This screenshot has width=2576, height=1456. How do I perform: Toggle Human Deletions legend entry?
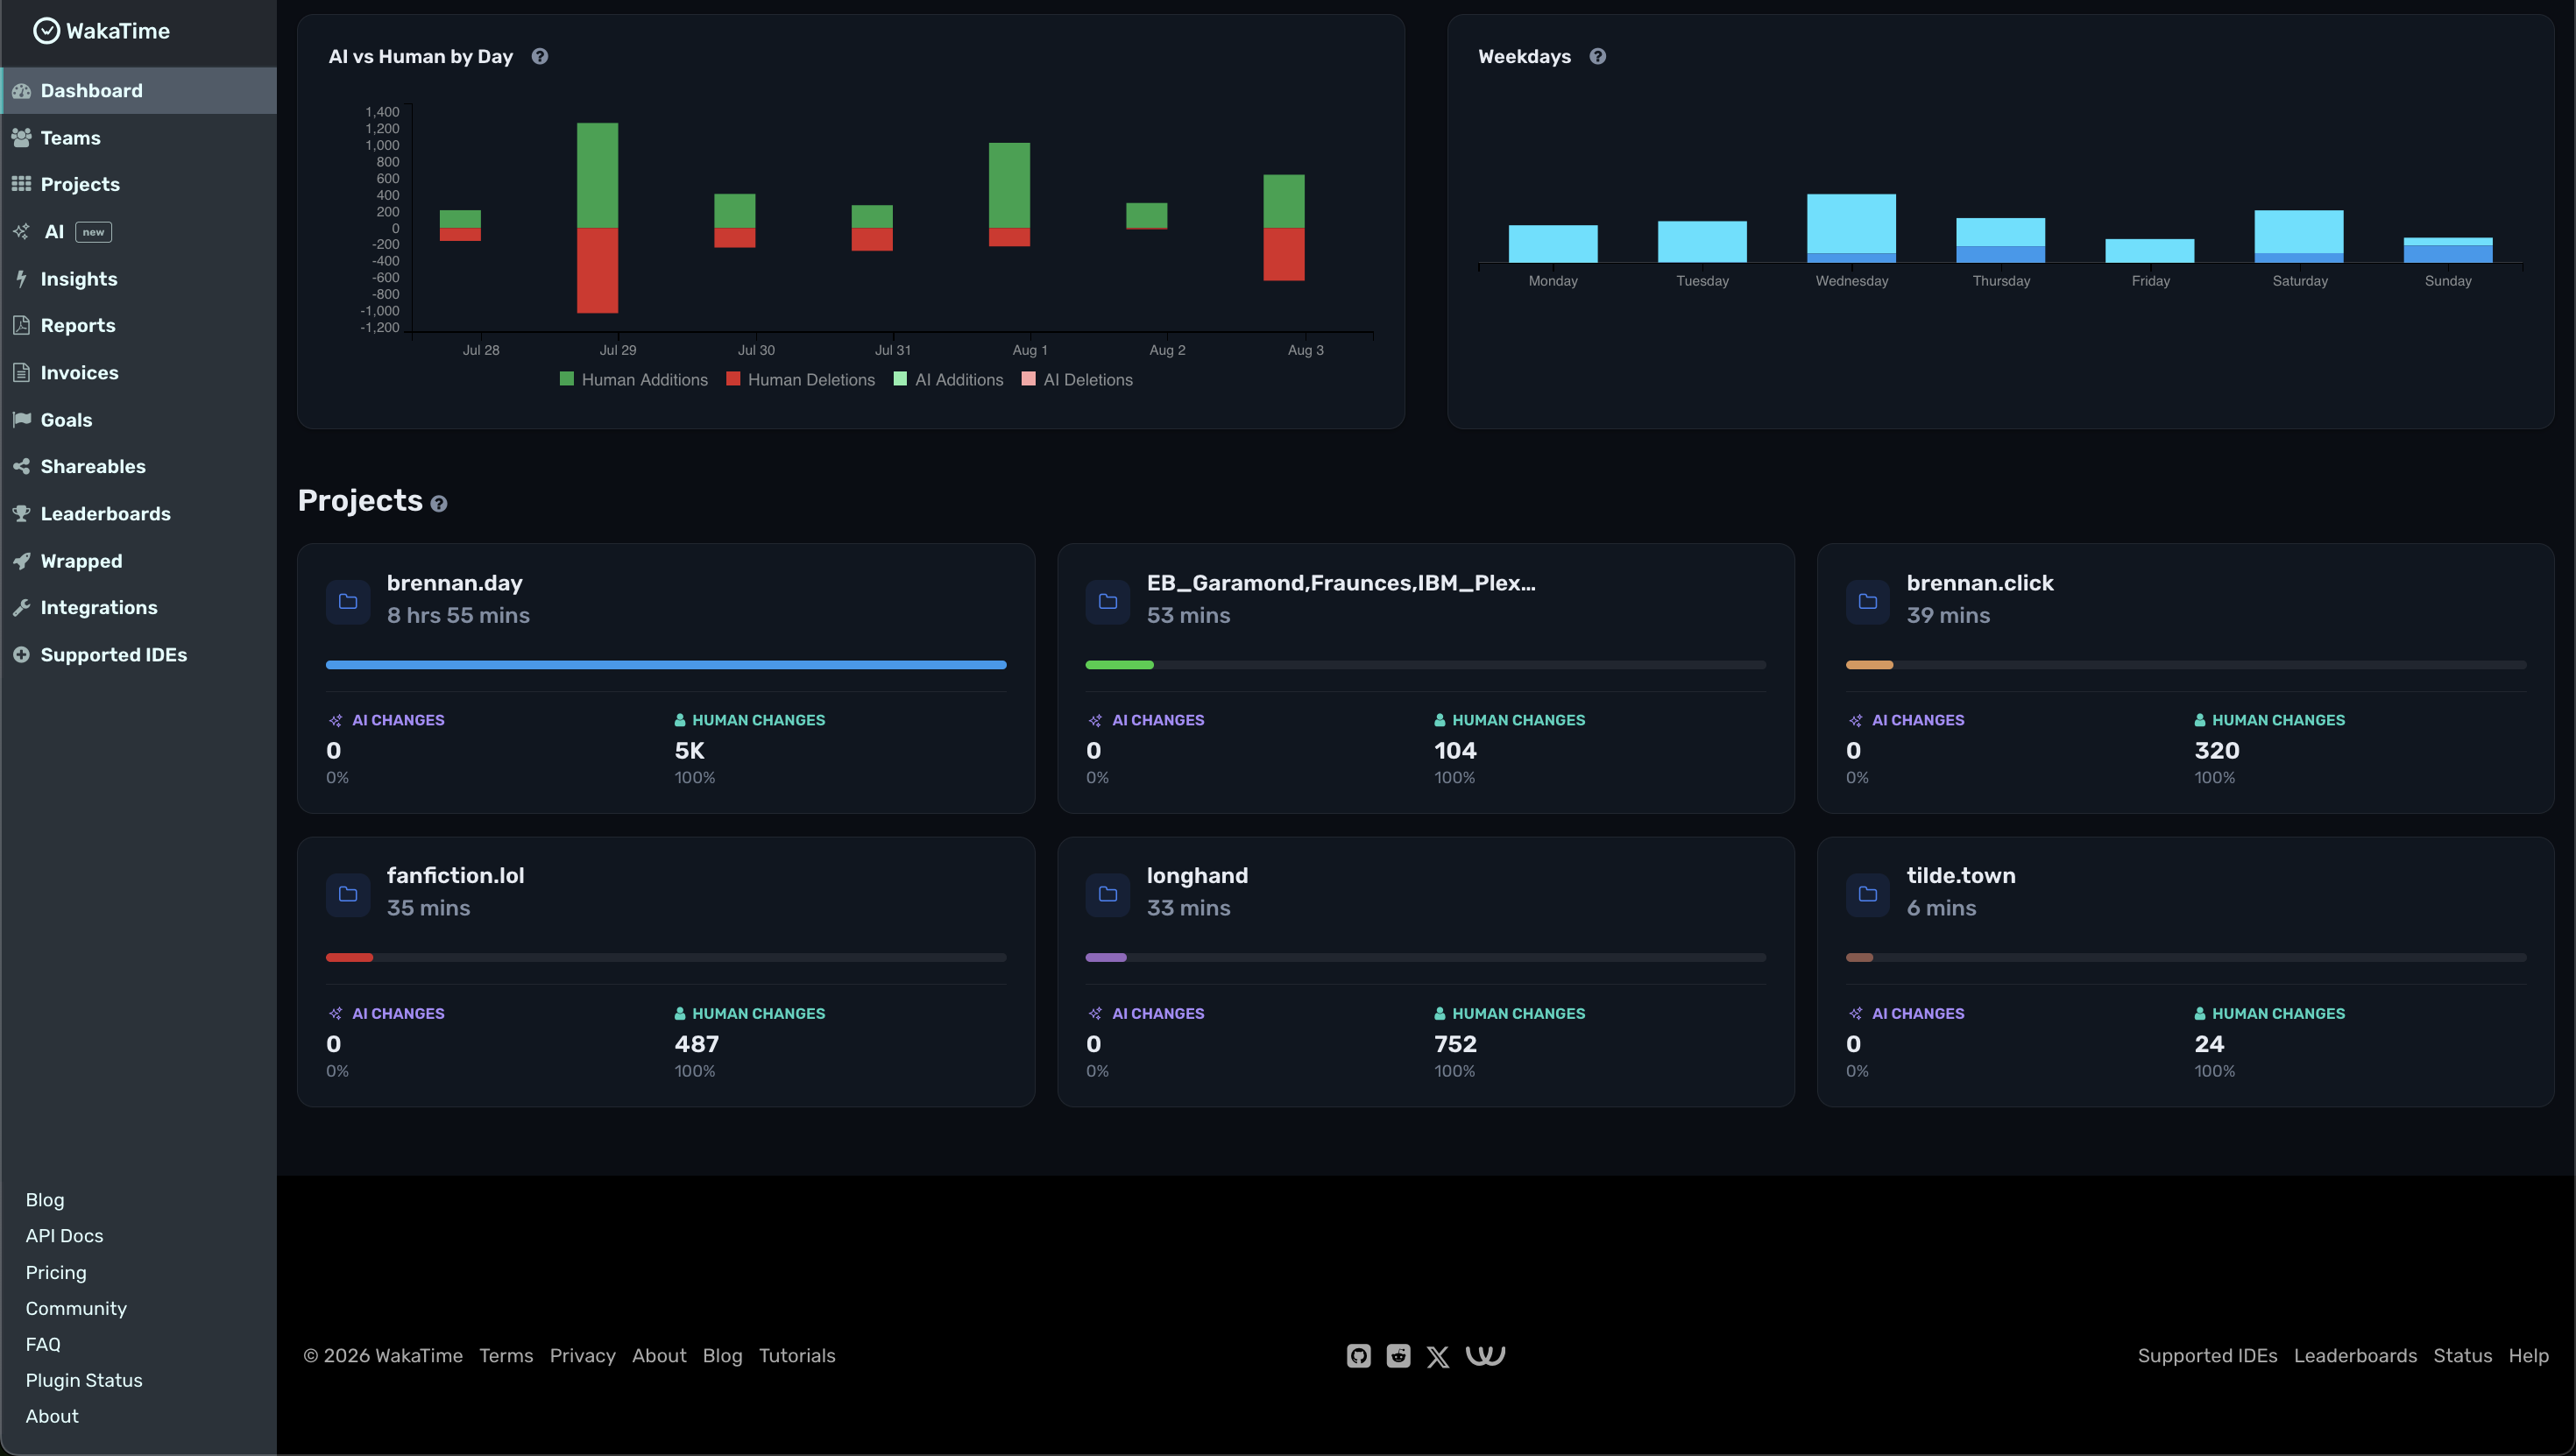coord(800,380)
